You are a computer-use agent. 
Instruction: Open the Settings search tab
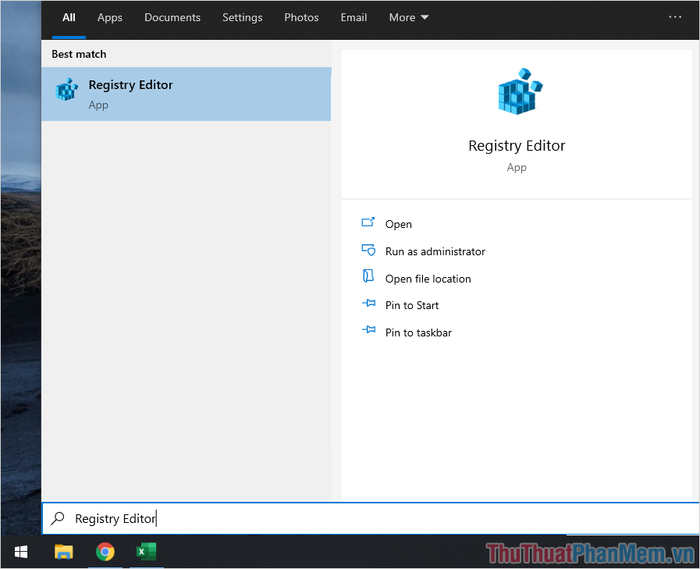[x=242, y=17]
